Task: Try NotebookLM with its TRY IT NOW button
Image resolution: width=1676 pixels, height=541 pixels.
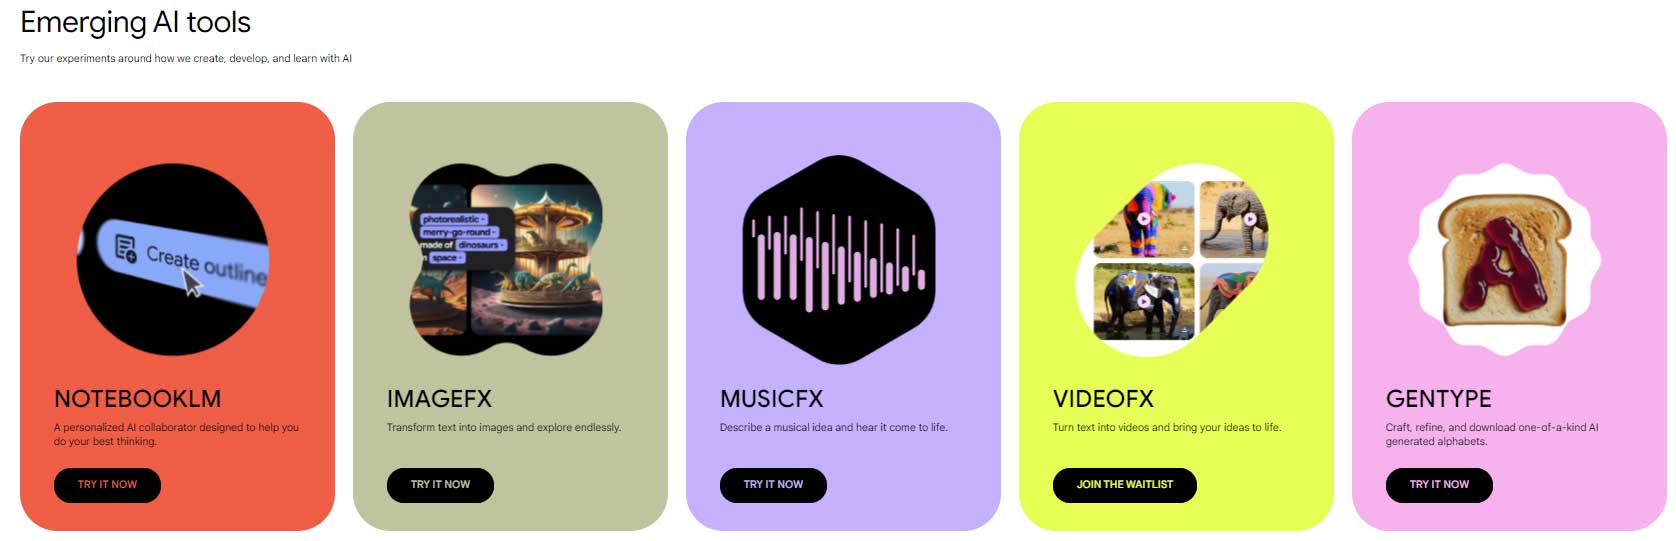Action: coord(107,485)
